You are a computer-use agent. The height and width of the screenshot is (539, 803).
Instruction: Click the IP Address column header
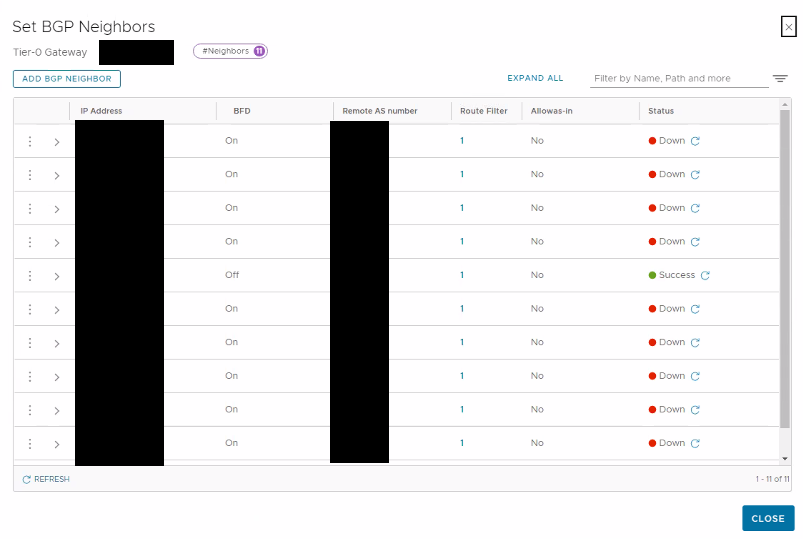[x=101, y=111]
